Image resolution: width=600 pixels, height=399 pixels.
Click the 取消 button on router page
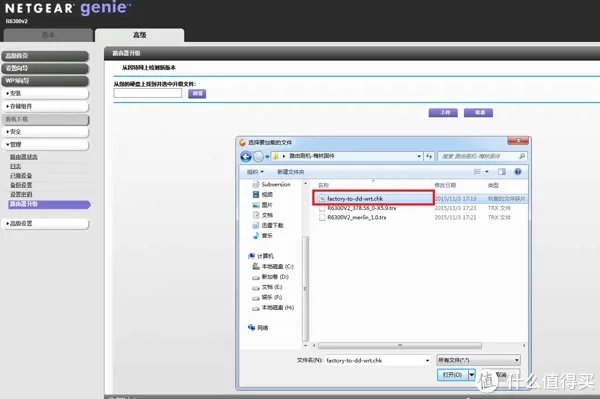pos(478,112)
